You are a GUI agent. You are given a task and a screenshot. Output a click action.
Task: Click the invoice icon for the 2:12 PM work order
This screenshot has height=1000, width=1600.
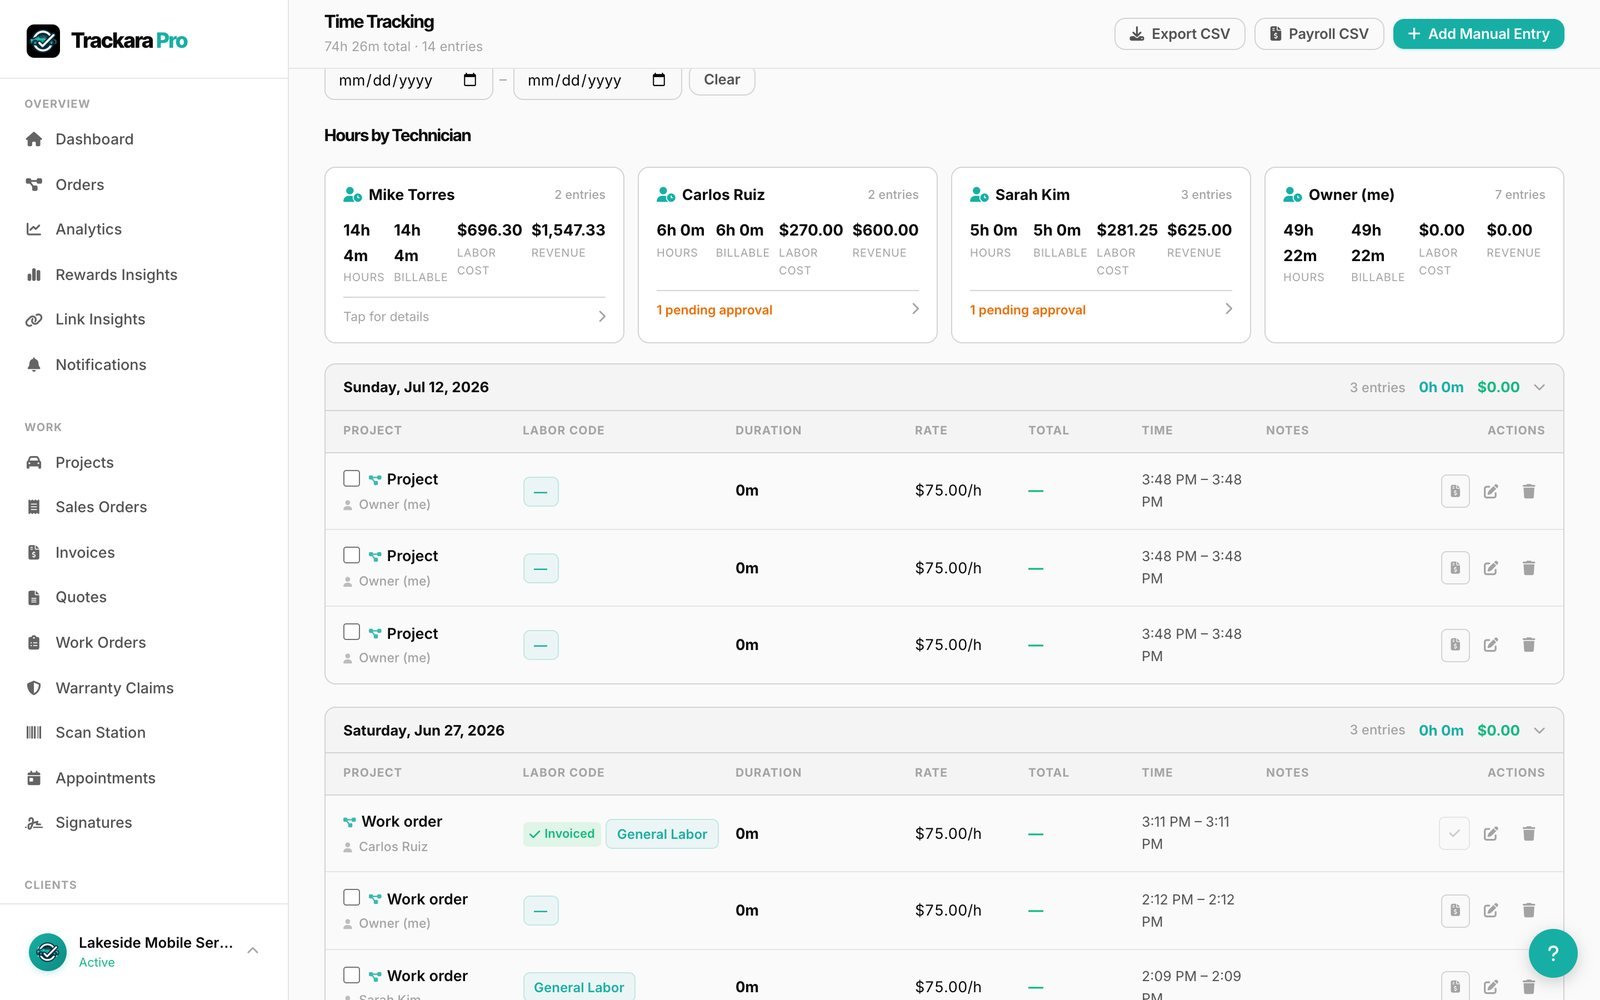1455,910
